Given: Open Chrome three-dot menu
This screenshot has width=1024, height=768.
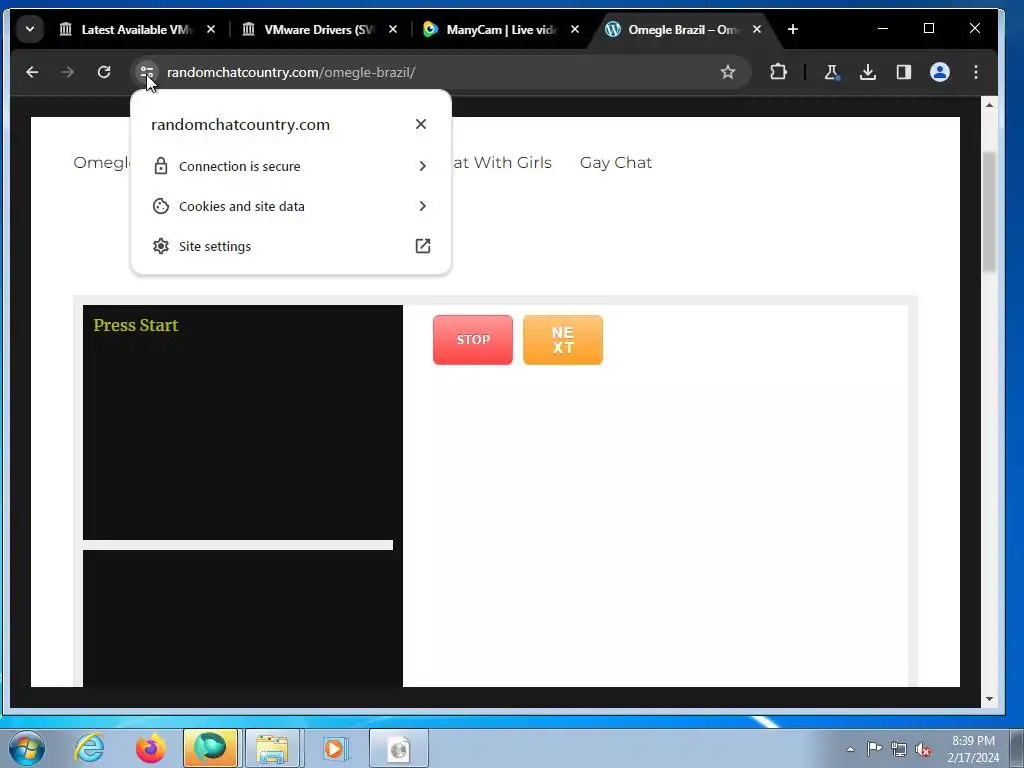Looking at the screenshot, I should 976,72.
